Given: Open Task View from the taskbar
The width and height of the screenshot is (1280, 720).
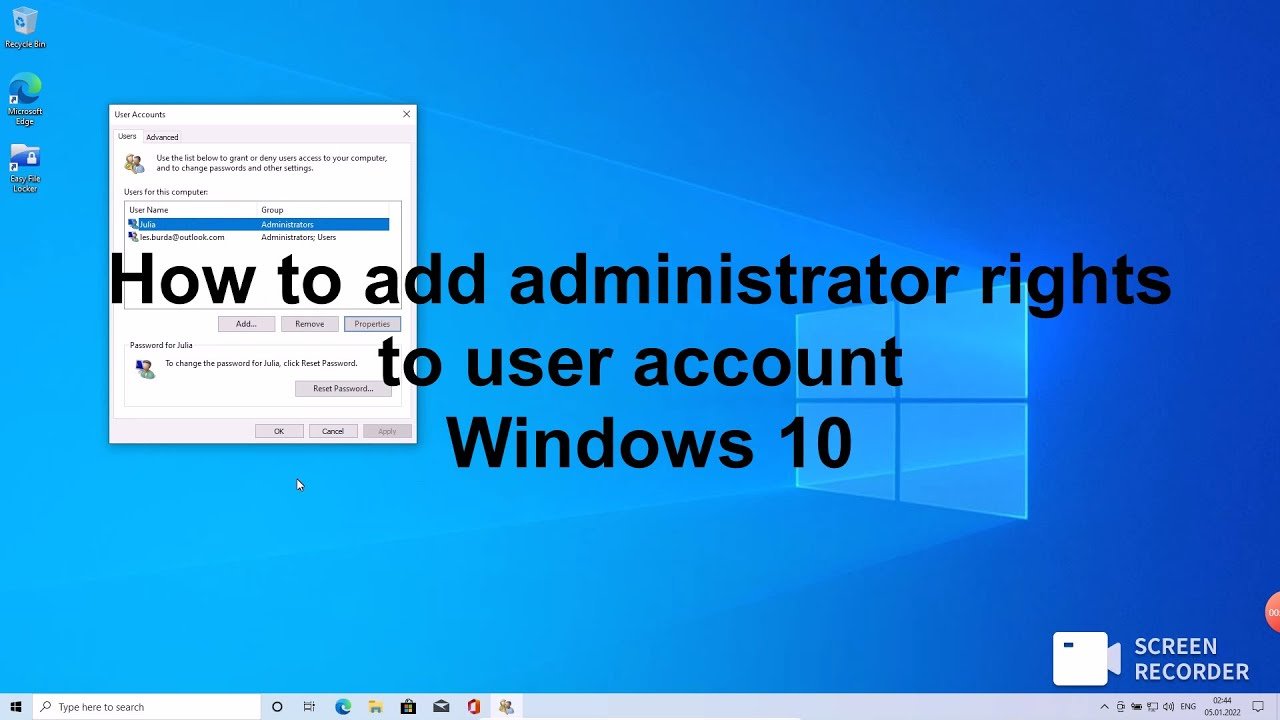Looking at the screenshot, I should click(x=309, y=707).
